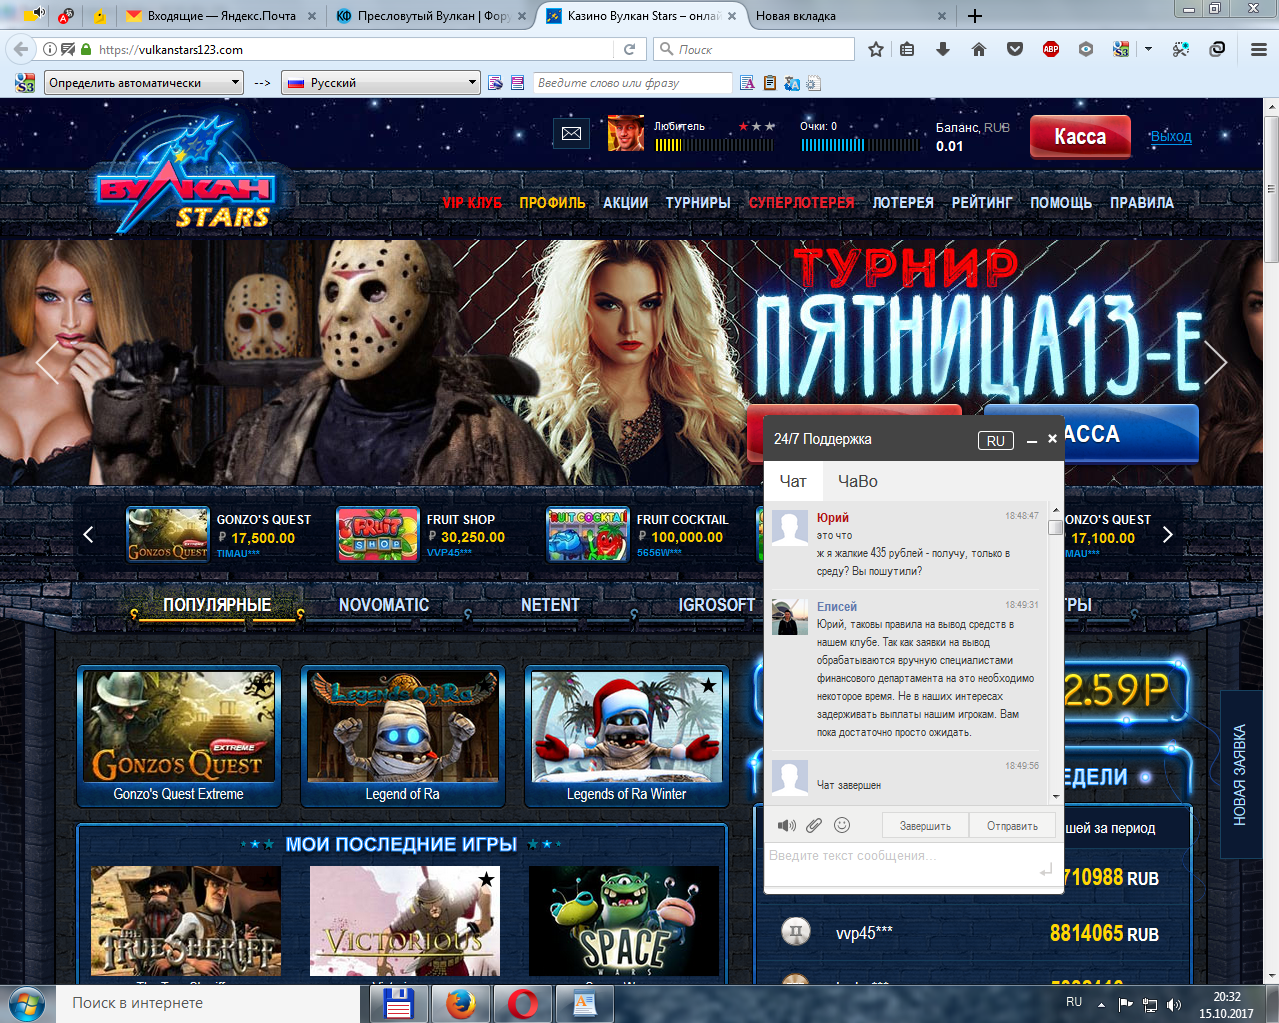Open the Firefox downloads arrow

pyautogui.click(x=943, y=49)
